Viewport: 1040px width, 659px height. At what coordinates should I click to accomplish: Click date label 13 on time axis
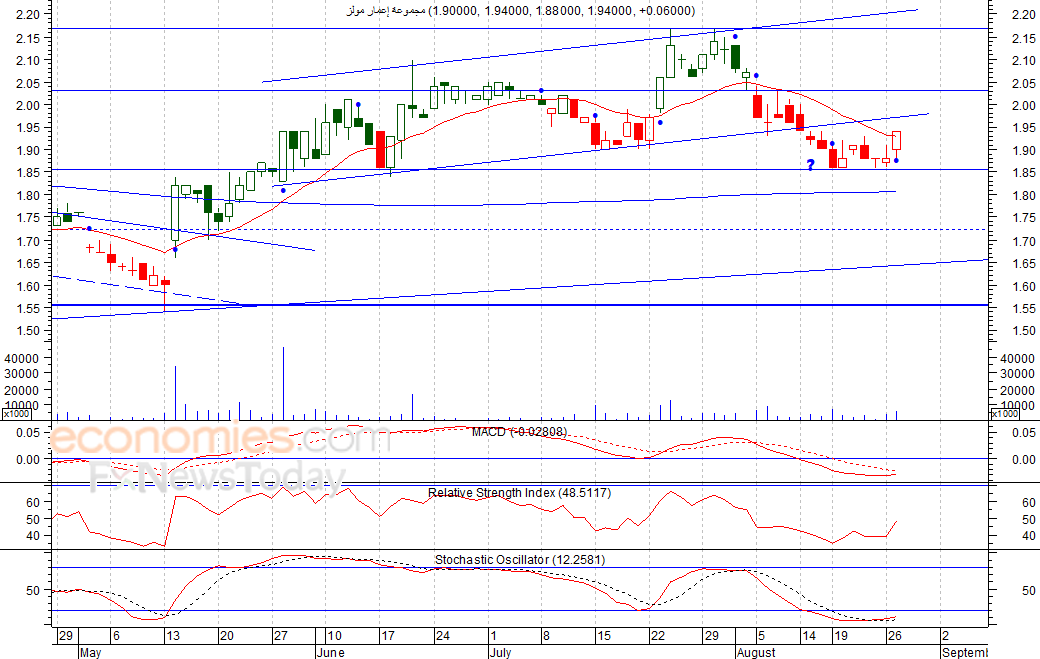pos(172,636)
